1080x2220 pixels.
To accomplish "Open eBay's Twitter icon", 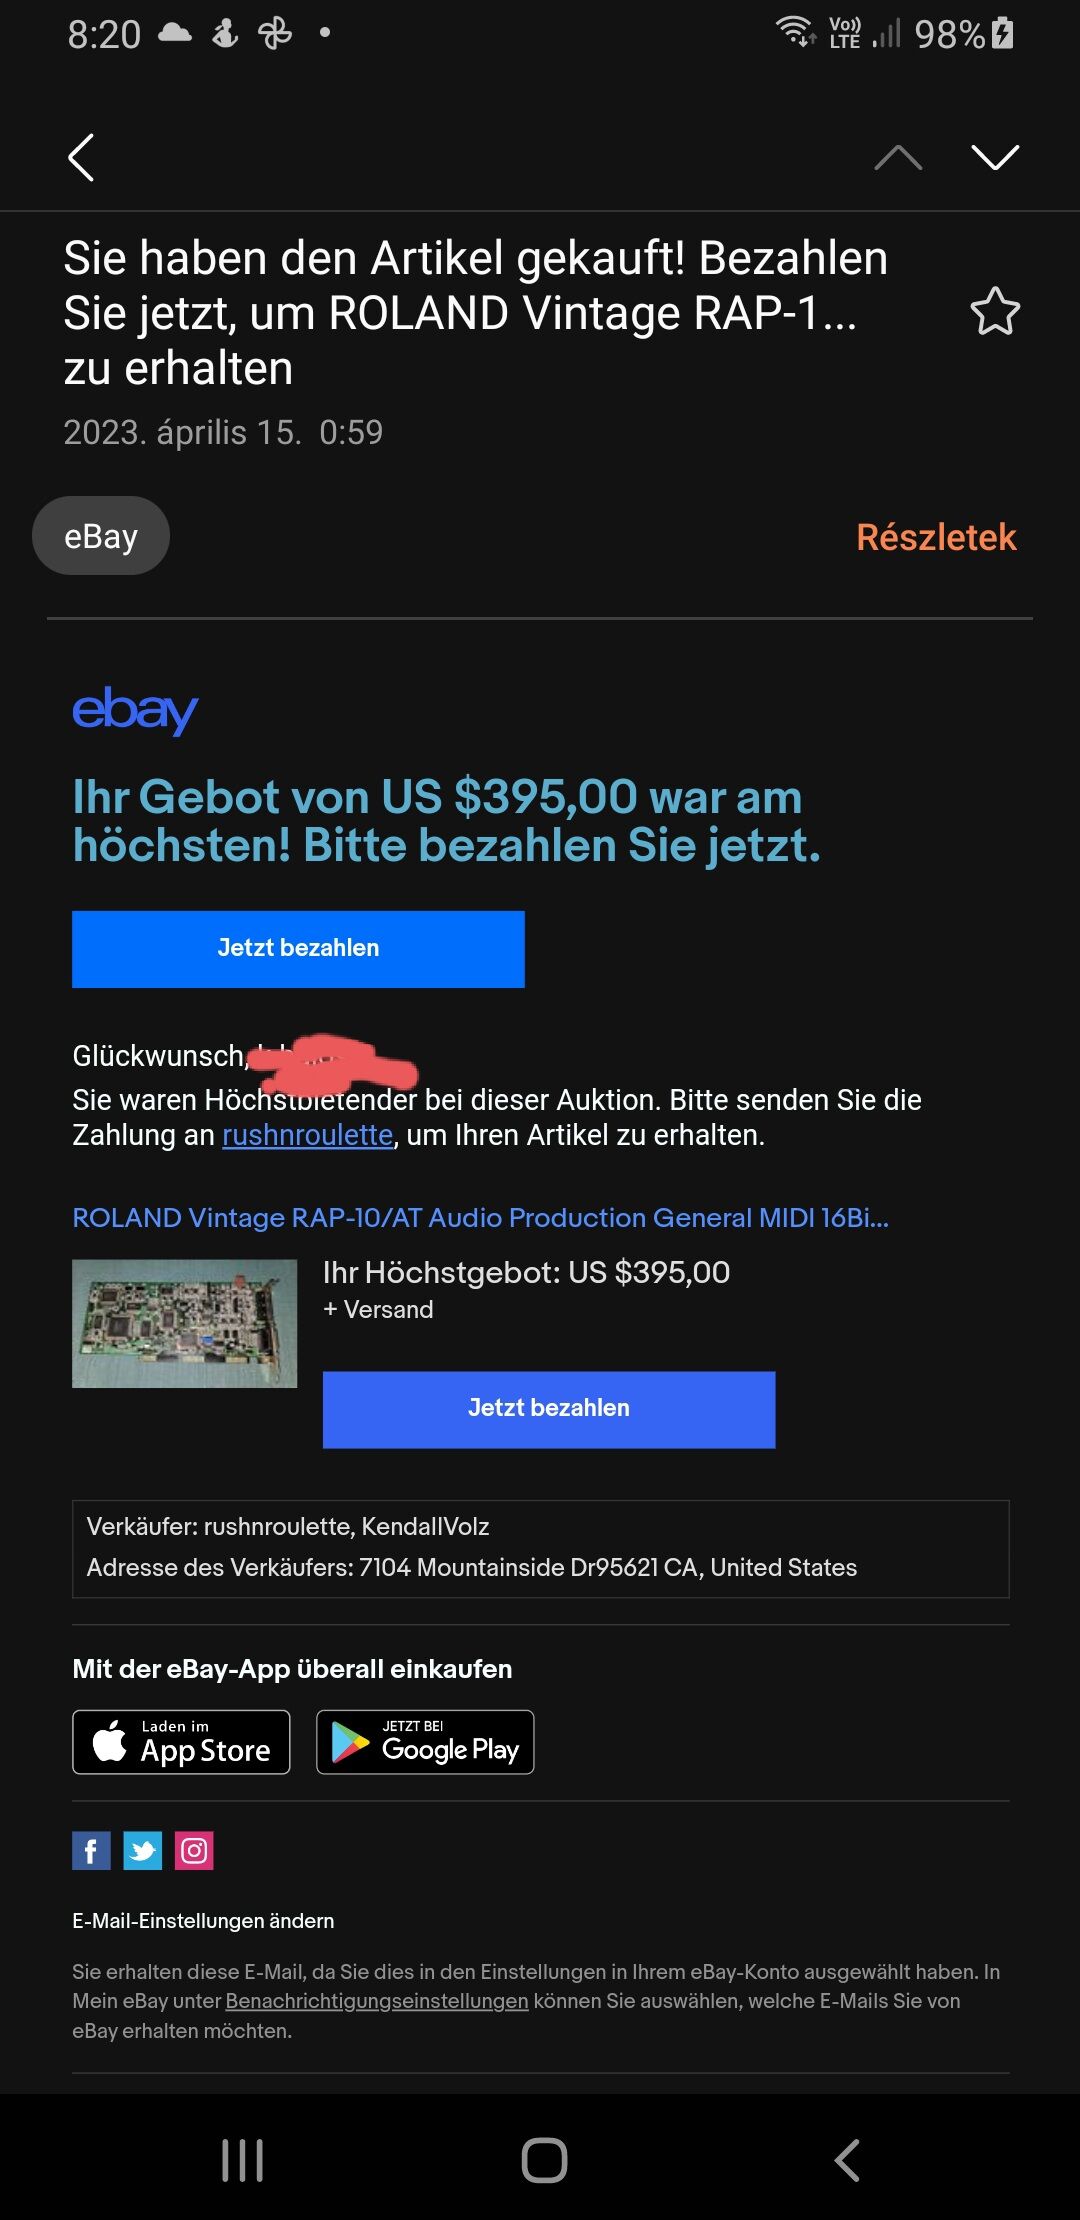I will [x=142, y=1851].
